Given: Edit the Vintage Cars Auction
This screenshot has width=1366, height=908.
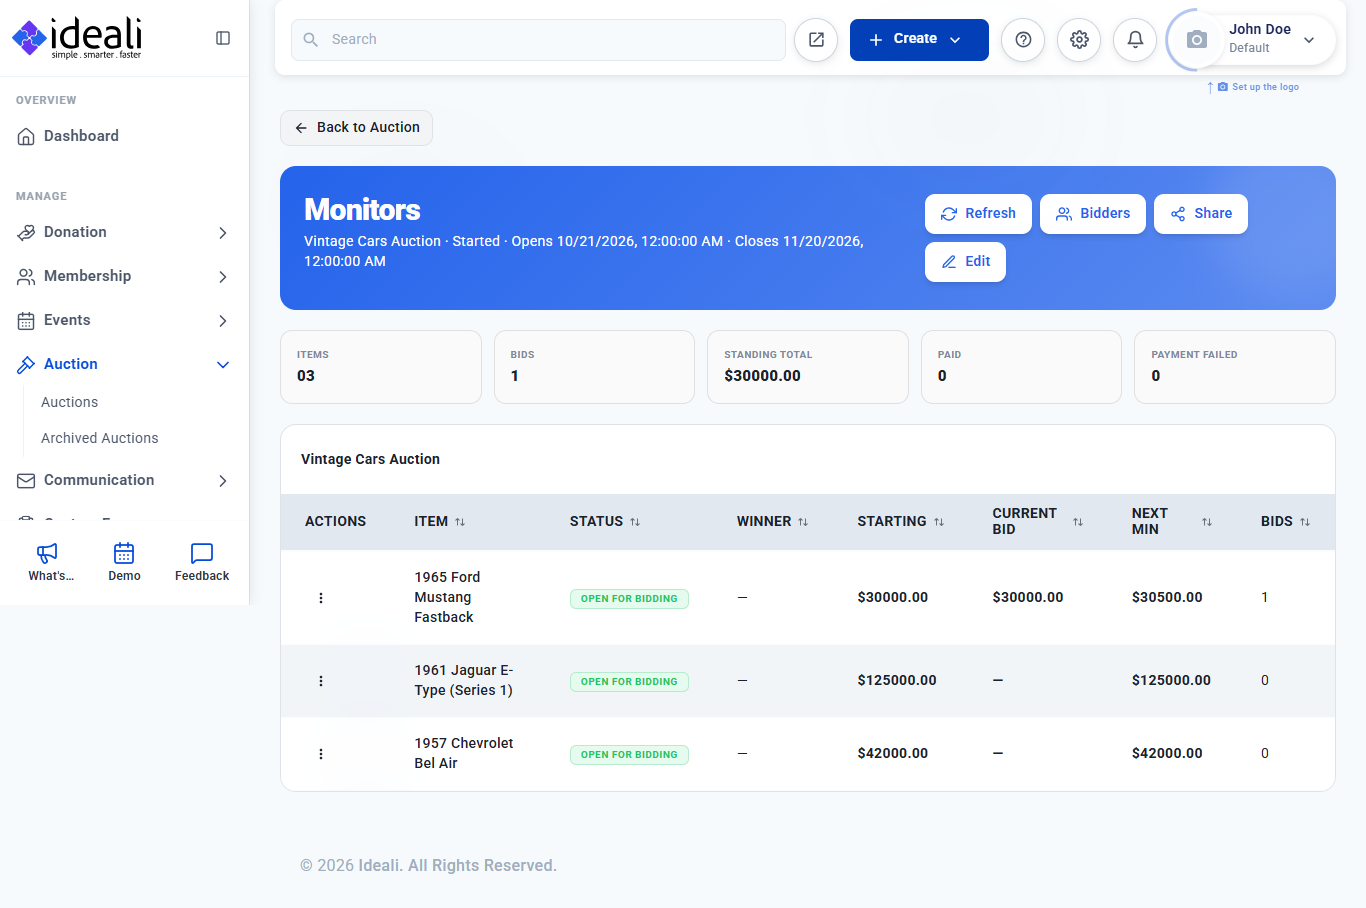Looking at the screenshot, I should tap(965, 262).
